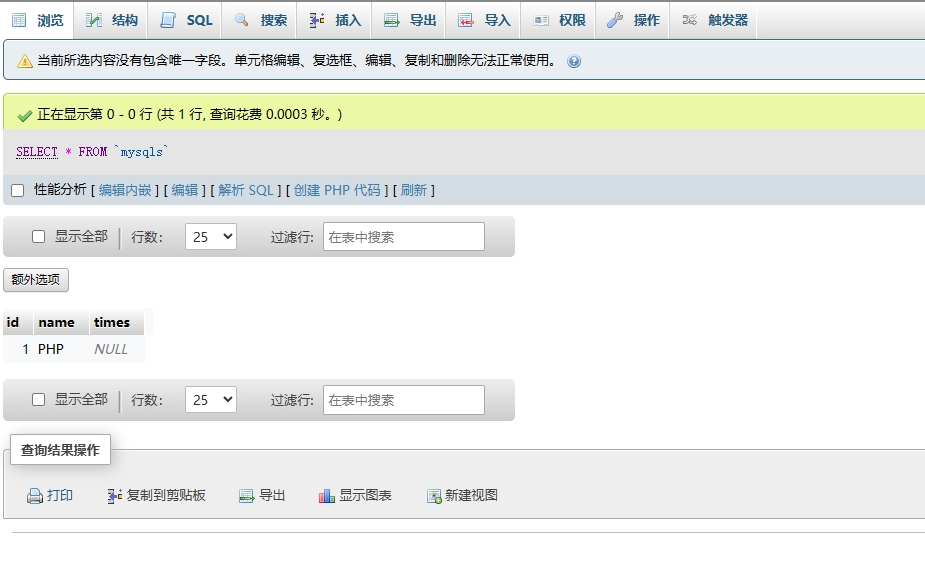Expand the 额外选项 options panel
Image resolution: width=925 pixels, height=580 pixels.
pos(38,280)
